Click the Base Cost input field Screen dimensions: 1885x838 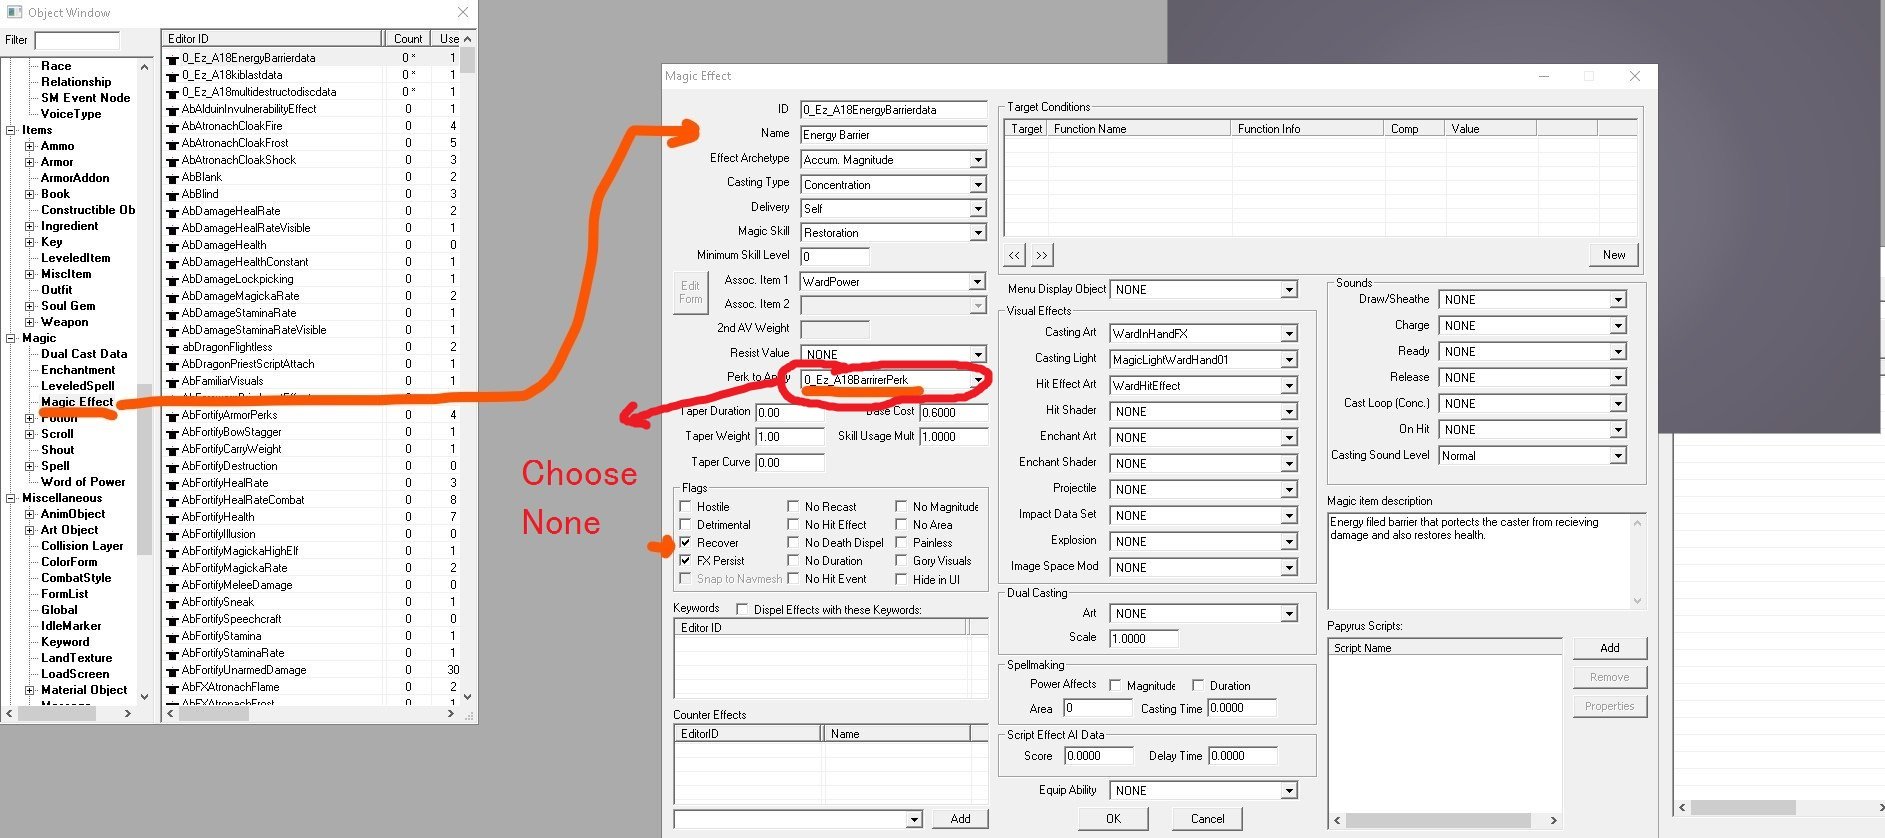954,412
